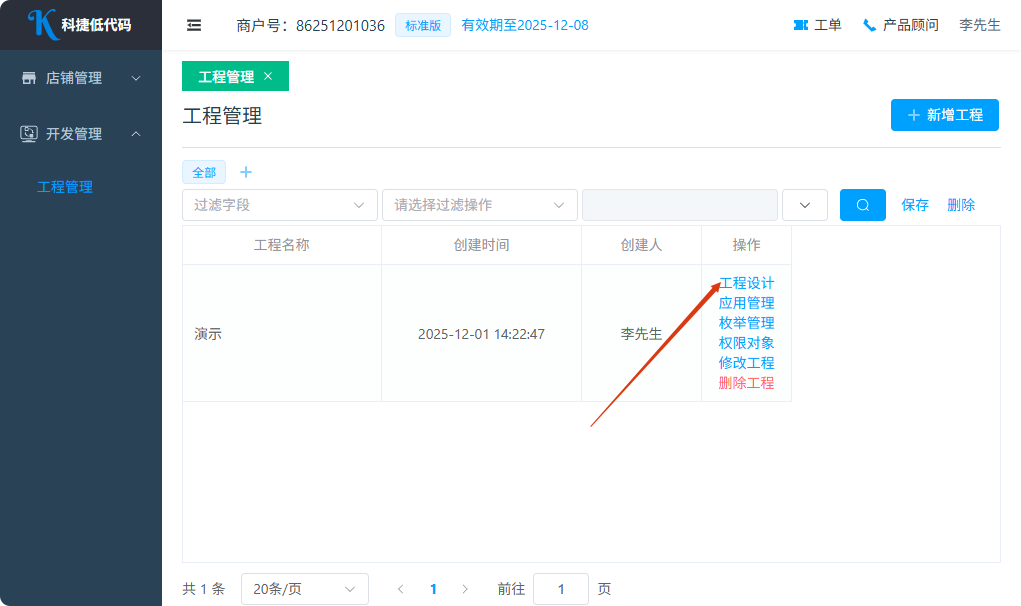Screen dimensions: 1021x606
Task: Close the 工程管理 tab with X
Action: click(x=268, y=76)
